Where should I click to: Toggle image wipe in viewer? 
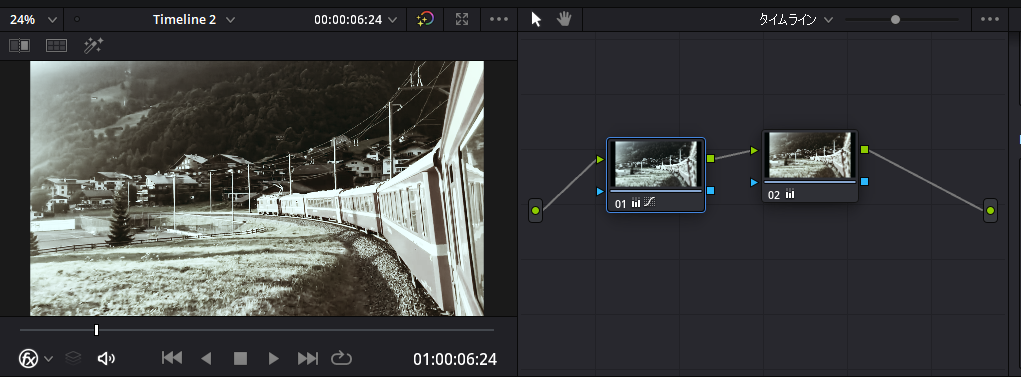pyautogui.click(x=20, y=46)
